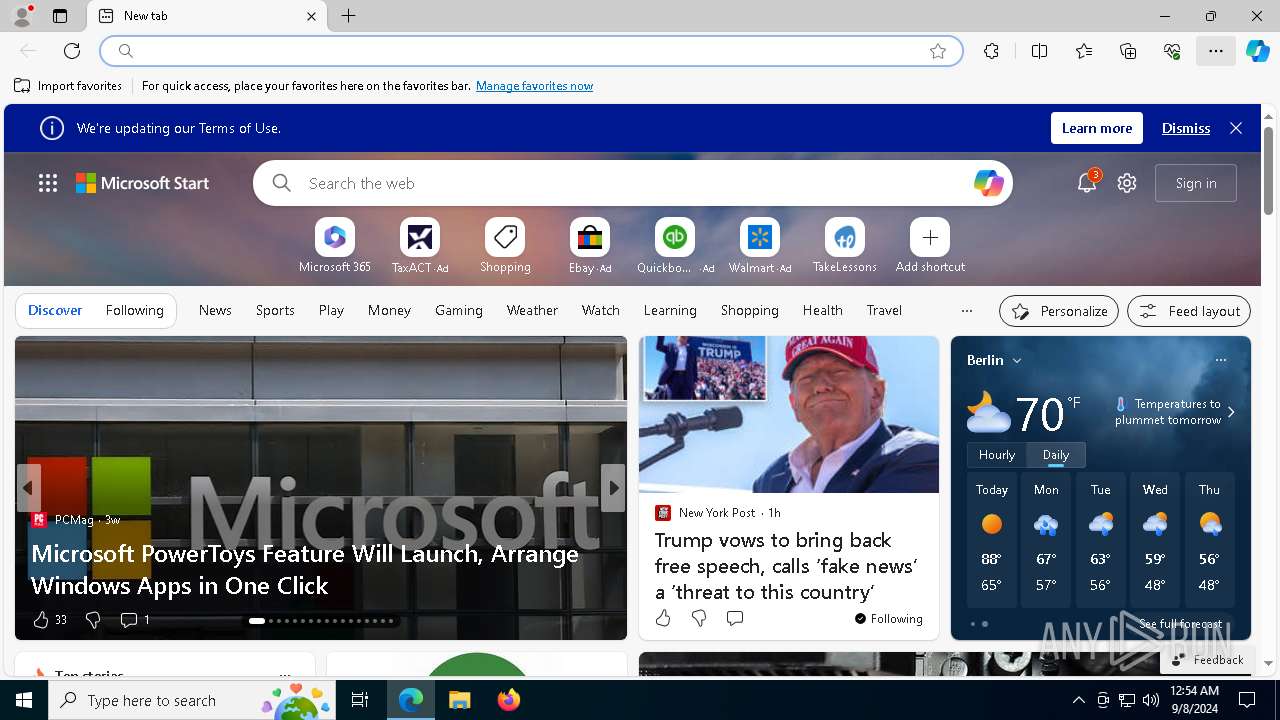Toggle Following for New York Post
Viewport: 1280px width, 720px height.
pyautogui.click(x=889, y=618)
